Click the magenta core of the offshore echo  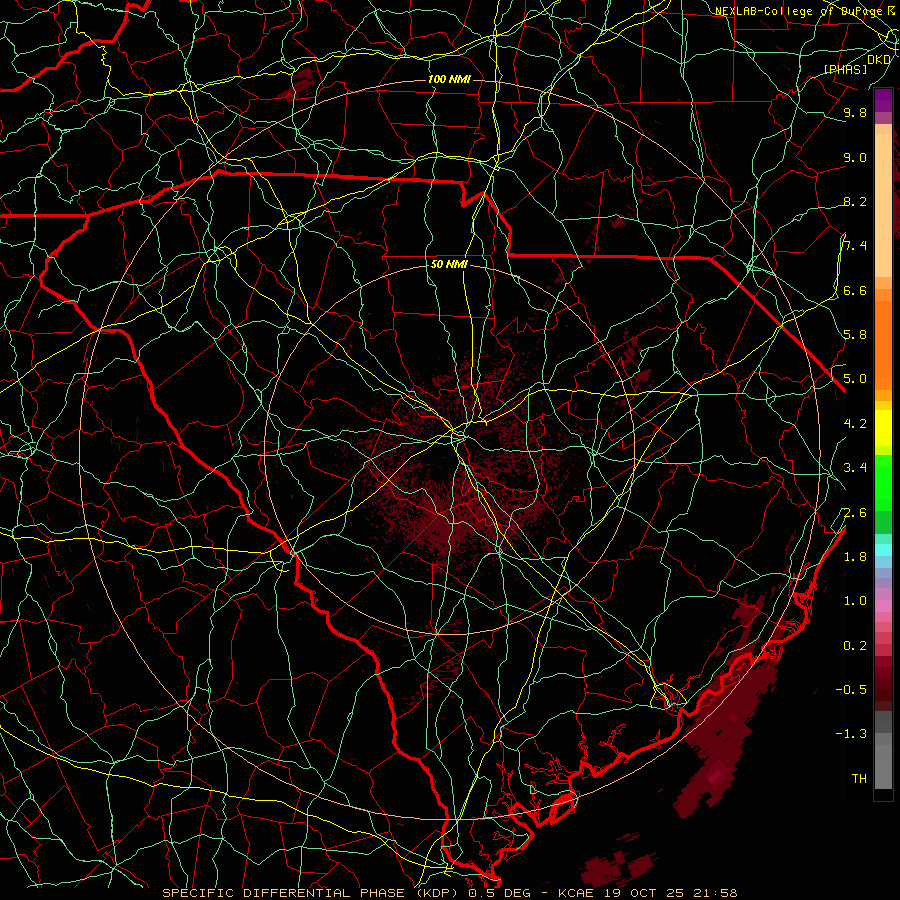click(x=717, y=776)
